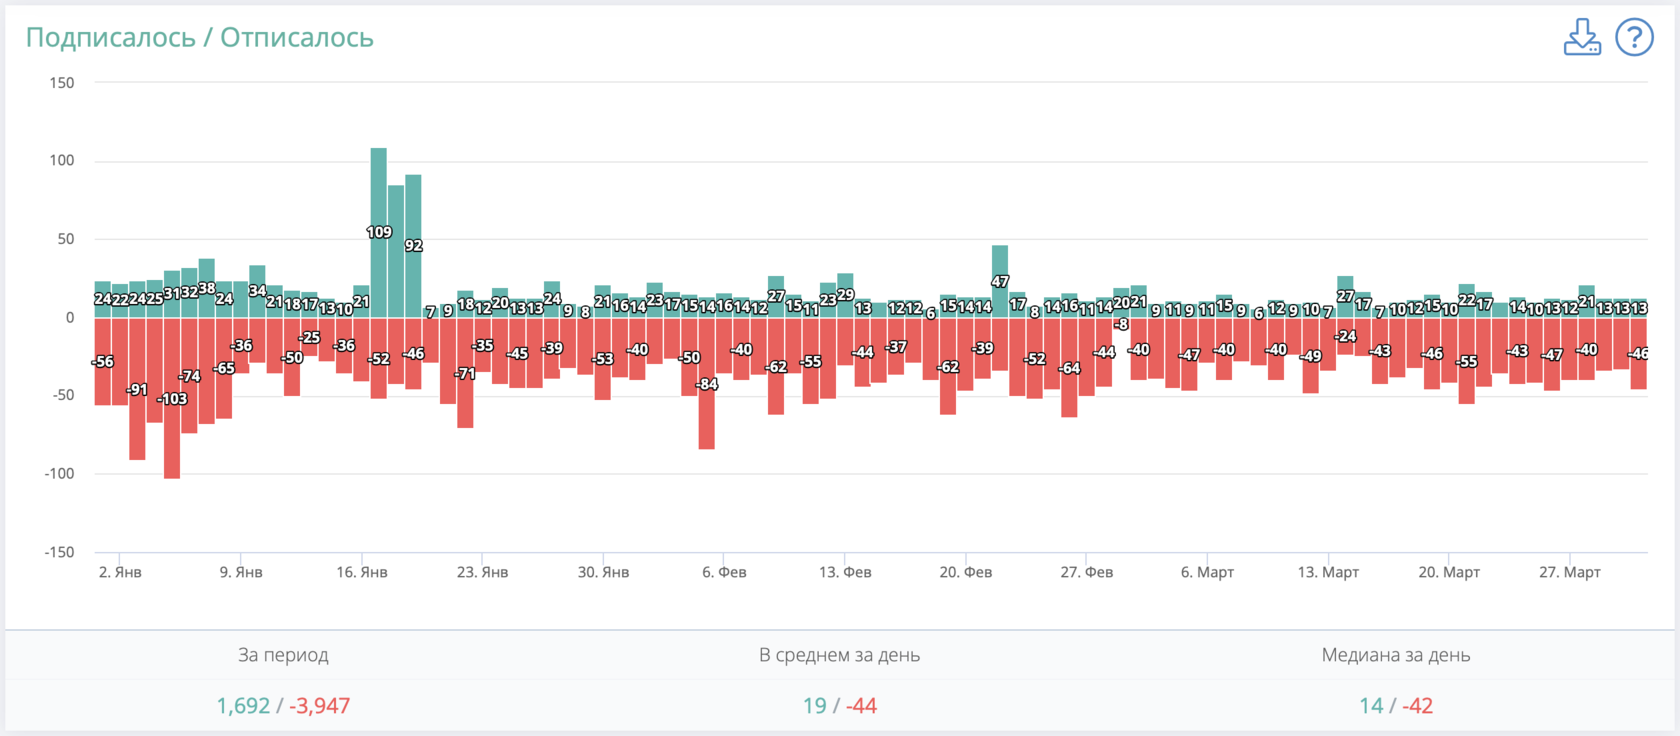Viewport: 1680px width, 736px height.
Task: Click the x-axis label 13. Март
Action: click(1328, 572)
